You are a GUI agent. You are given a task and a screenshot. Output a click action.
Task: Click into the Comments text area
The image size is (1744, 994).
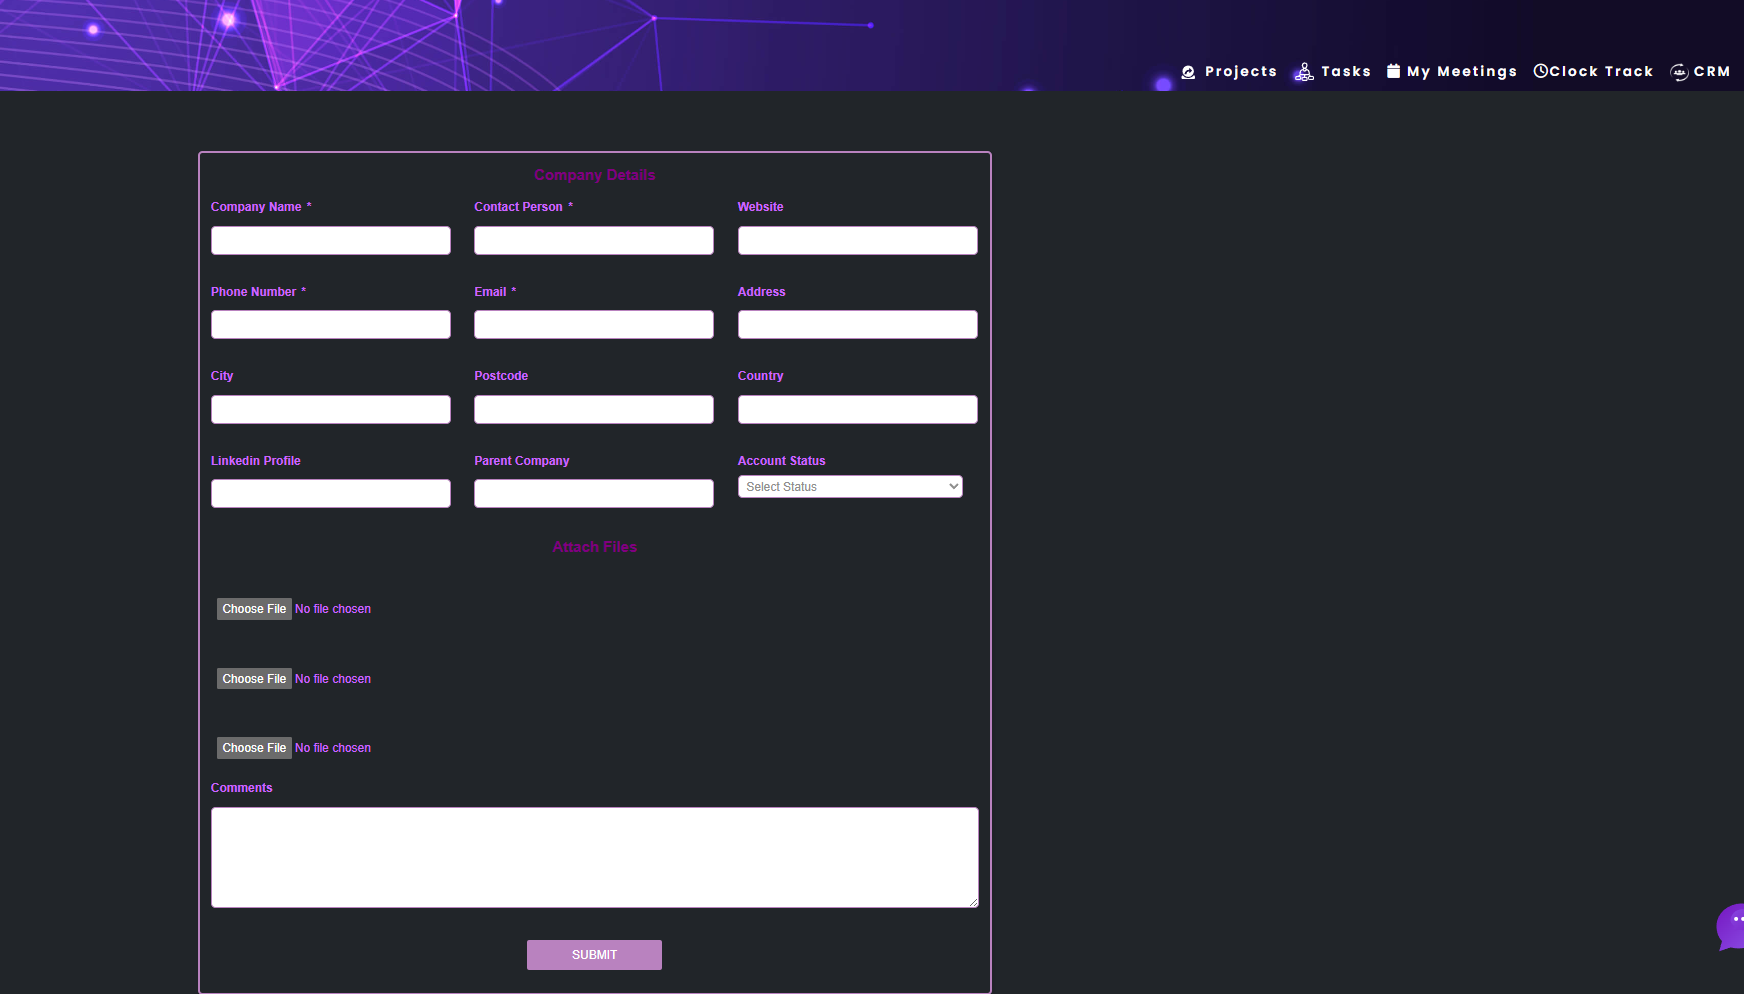point(595,858)
